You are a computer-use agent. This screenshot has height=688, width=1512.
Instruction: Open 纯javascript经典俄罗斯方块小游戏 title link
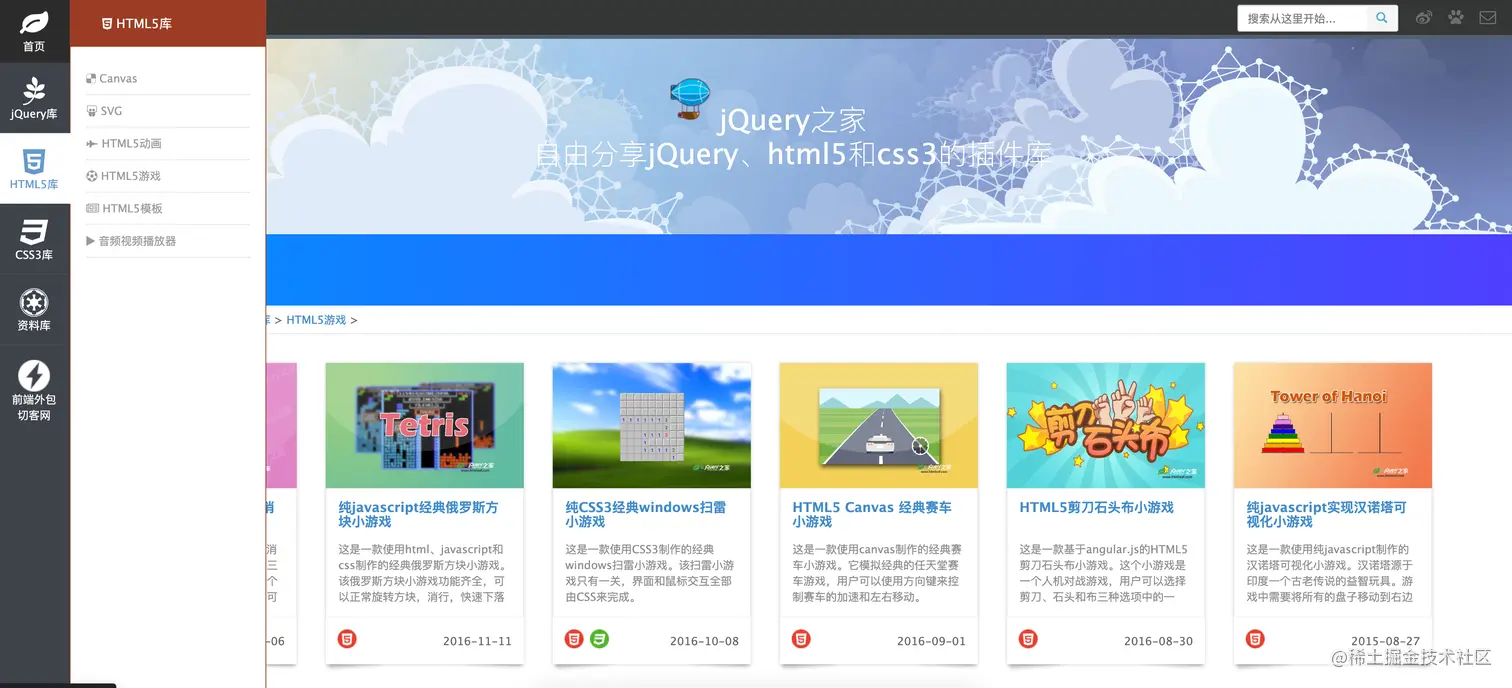pyautogui.click(x=418, y=514)
